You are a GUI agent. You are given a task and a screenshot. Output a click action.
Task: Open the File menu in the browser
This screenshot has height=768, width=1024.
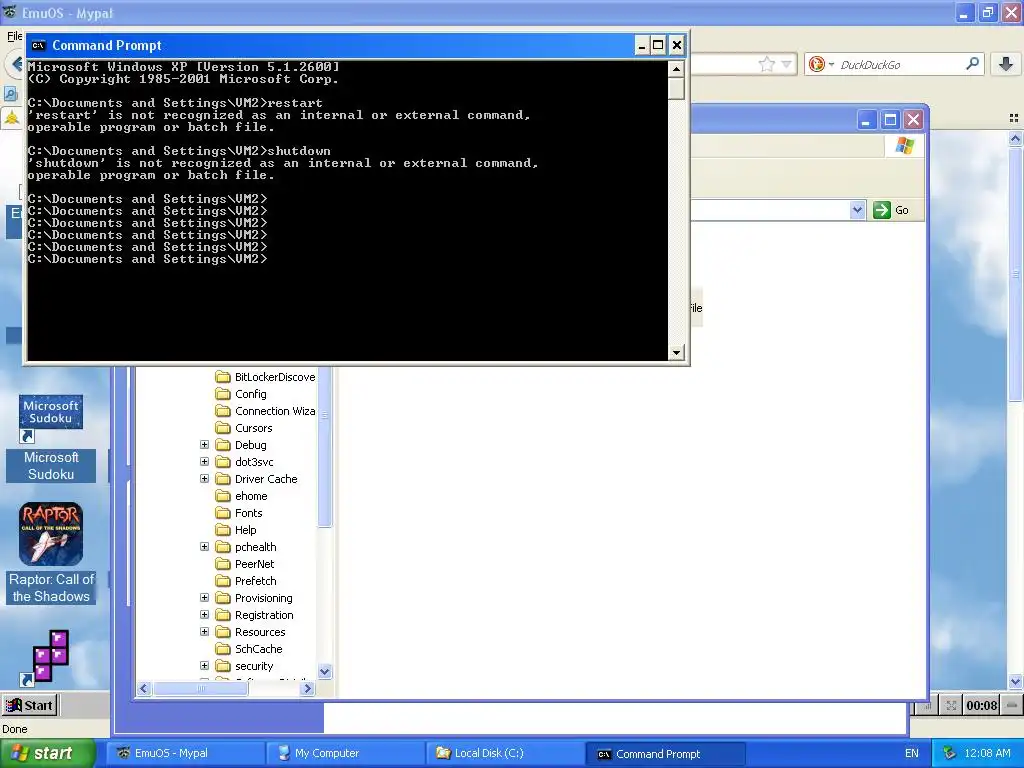(x=14, y=36)
